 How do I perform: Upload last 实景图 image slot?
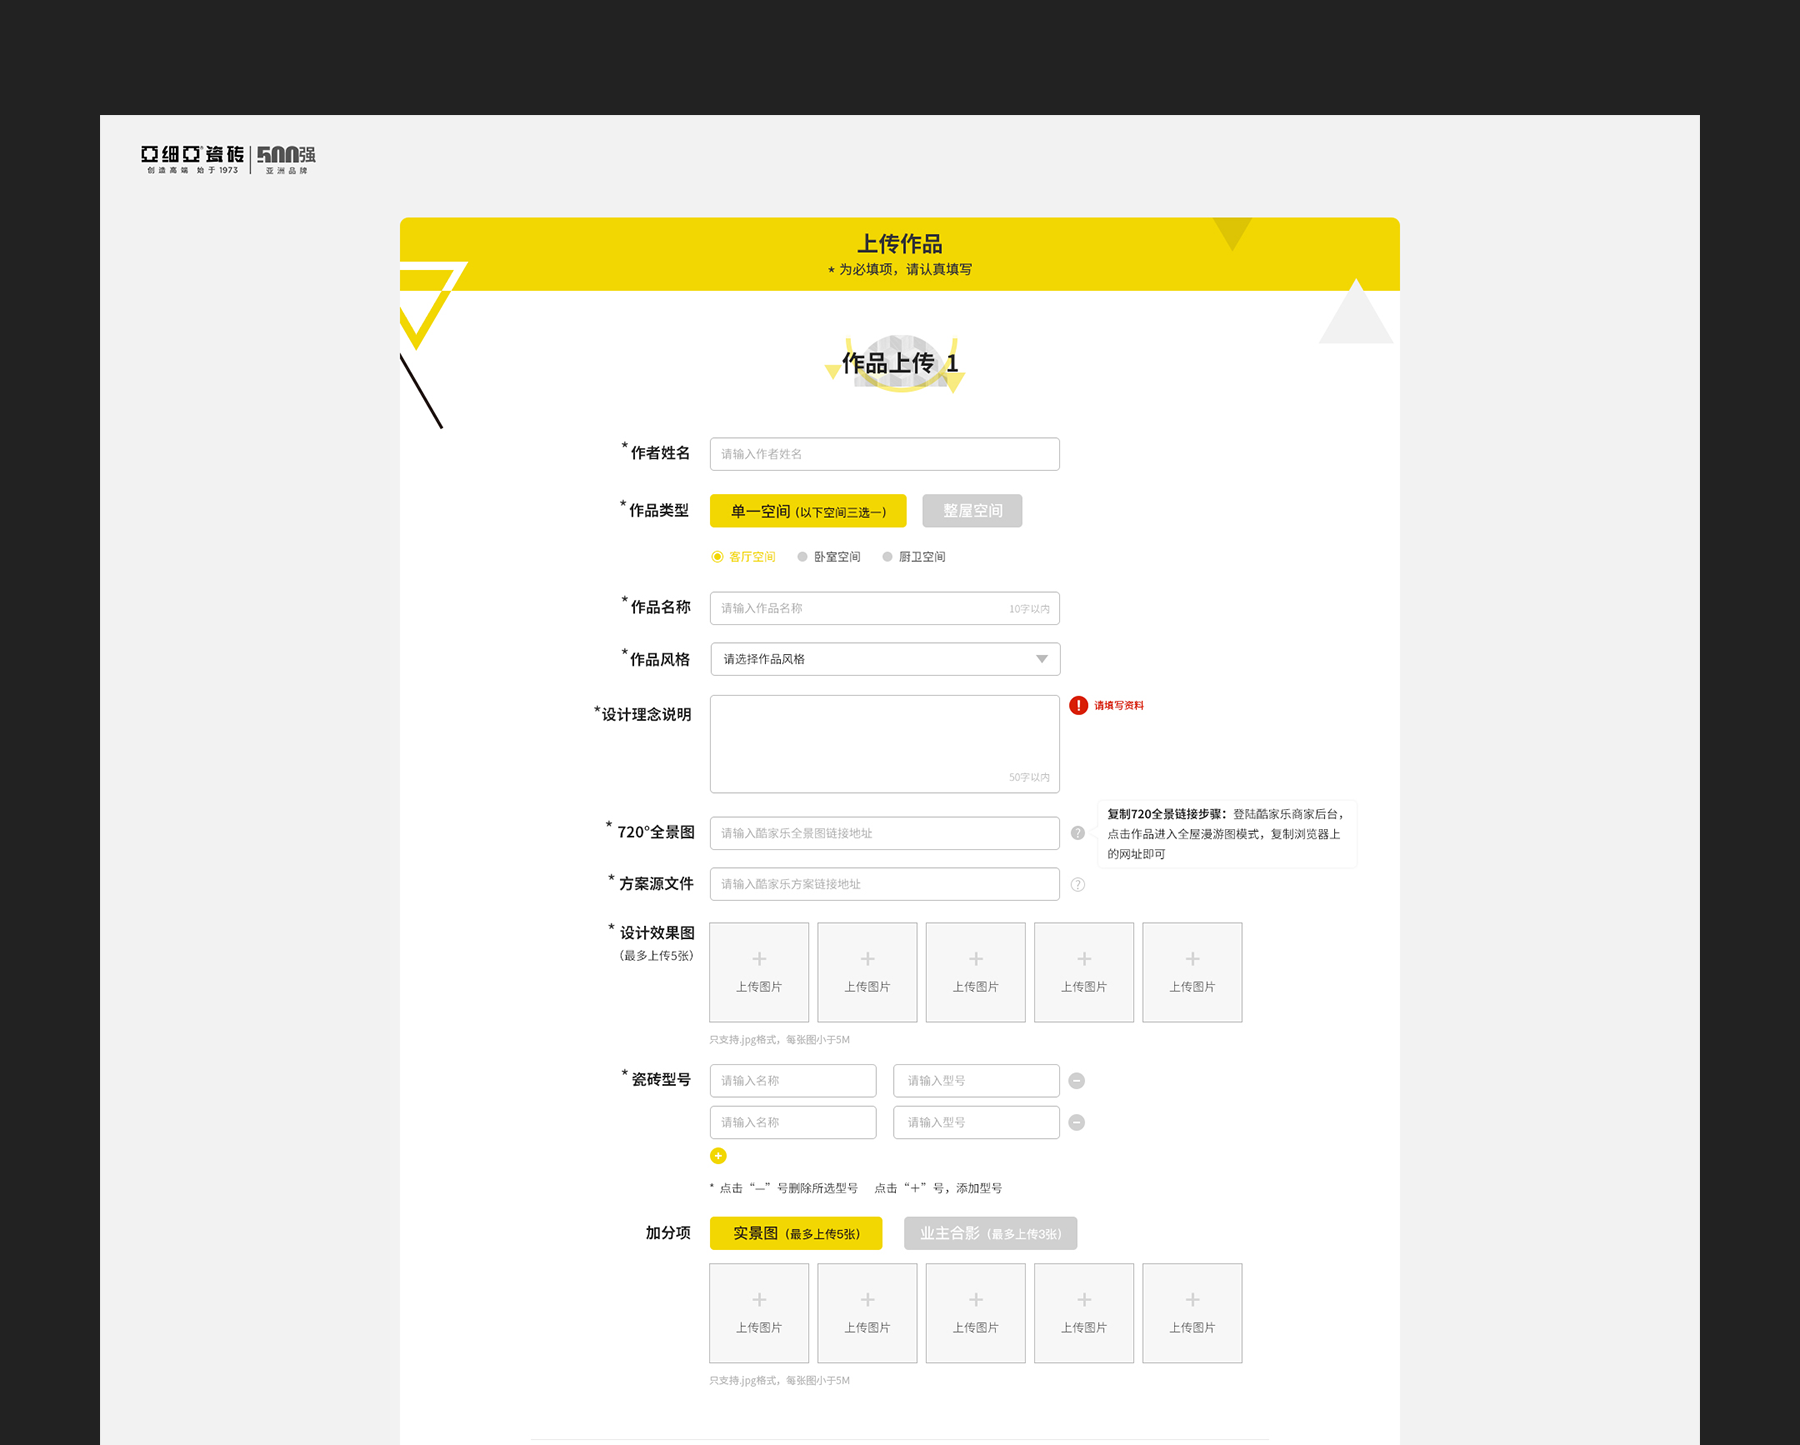pyautogui.click(x=1192, y=1313)
